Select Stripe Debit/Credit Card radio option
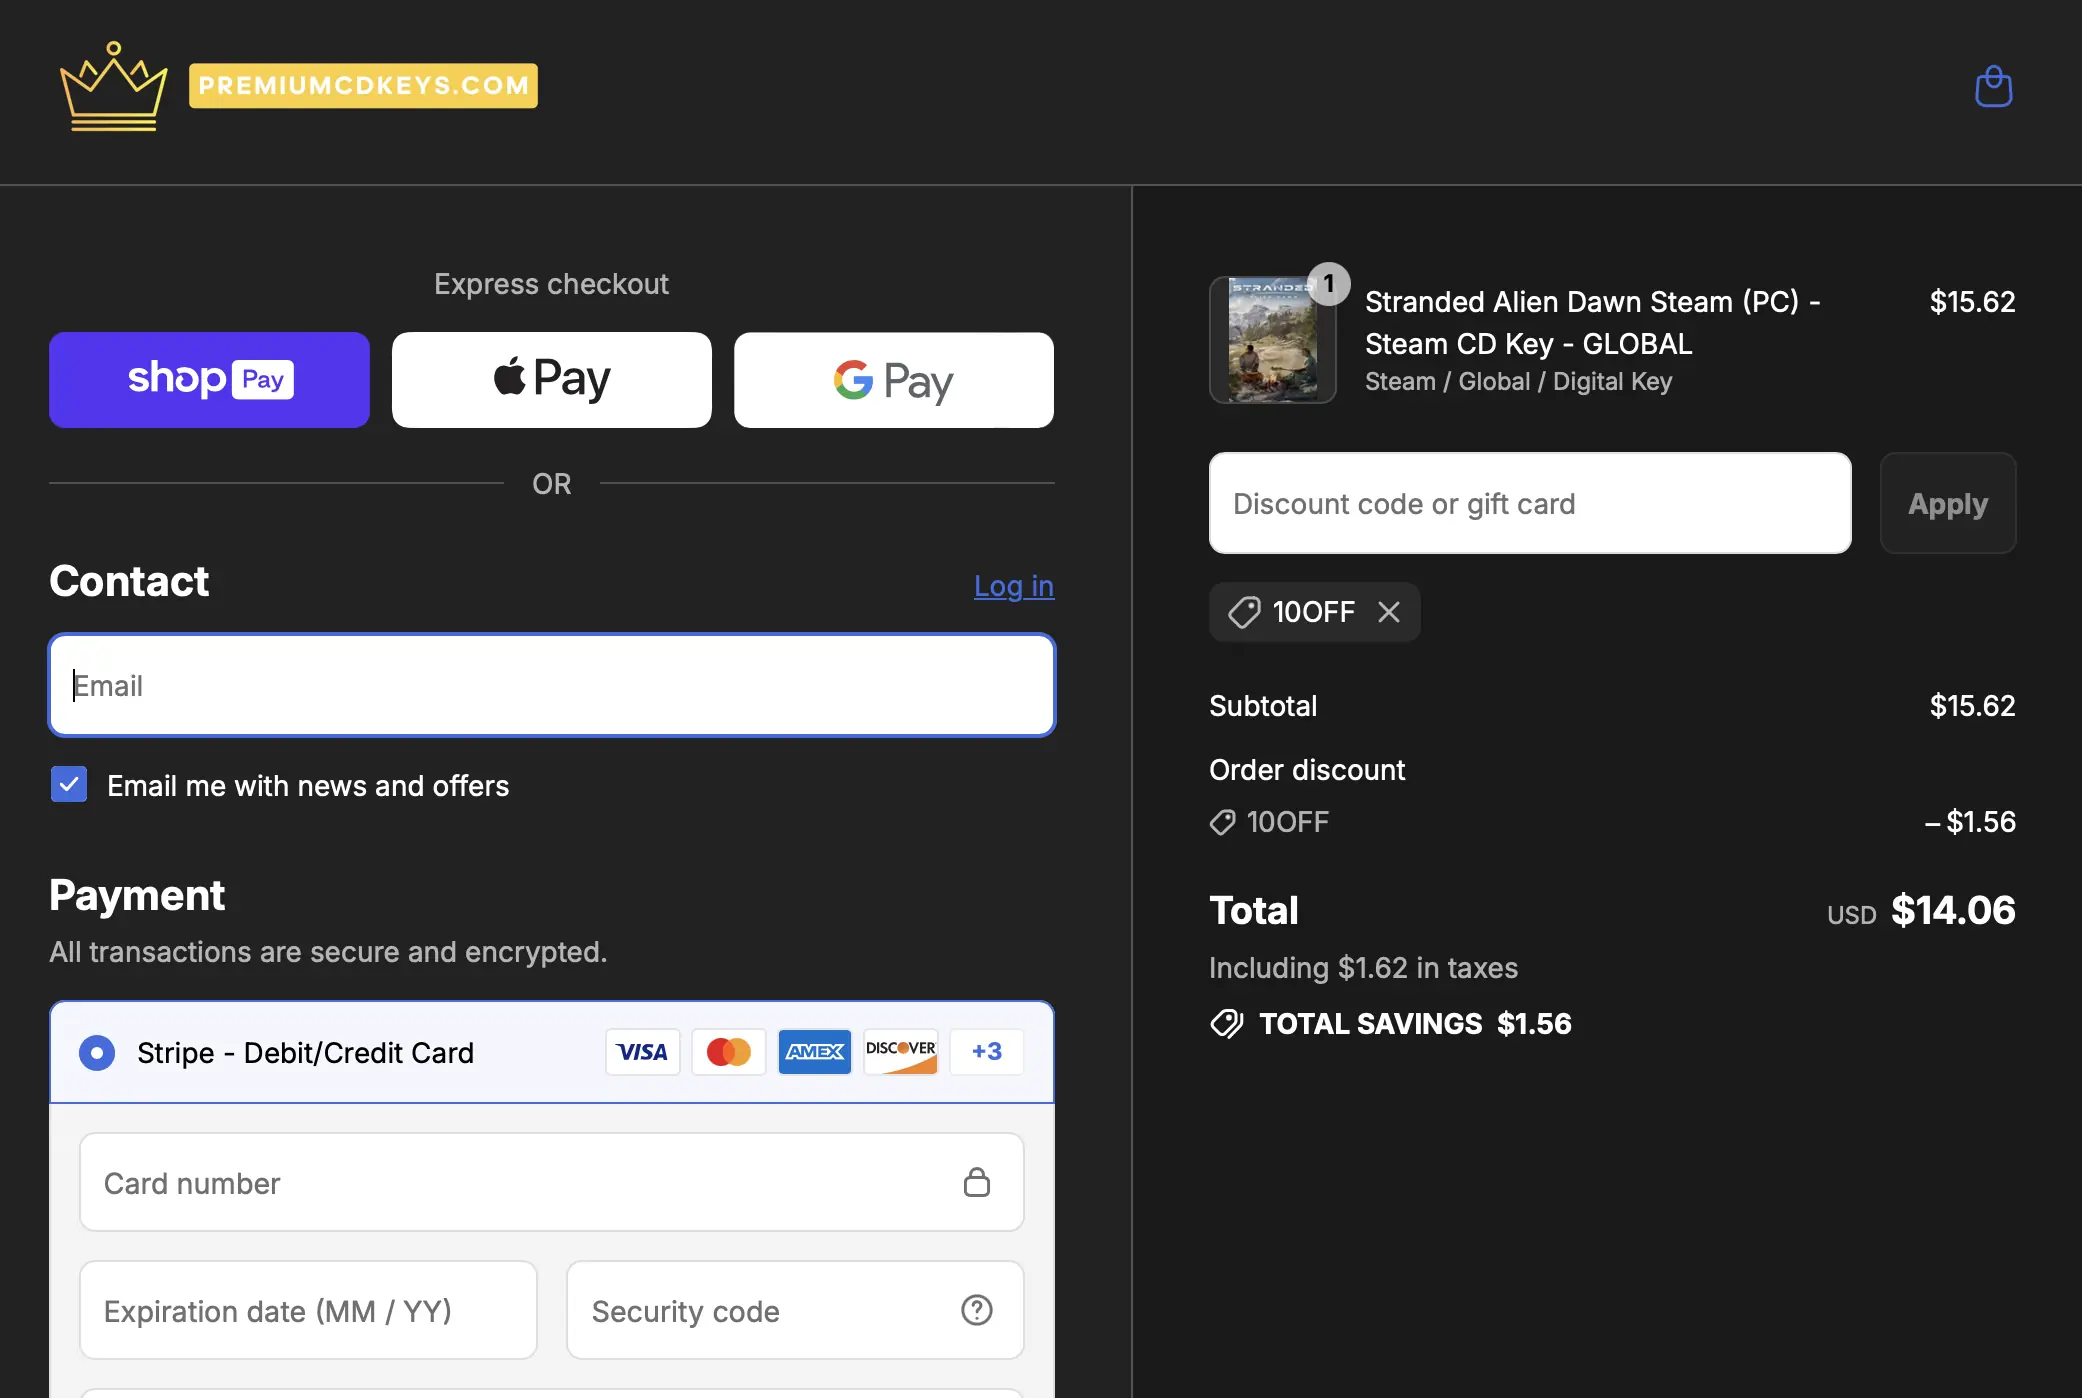 (97, 1053)
